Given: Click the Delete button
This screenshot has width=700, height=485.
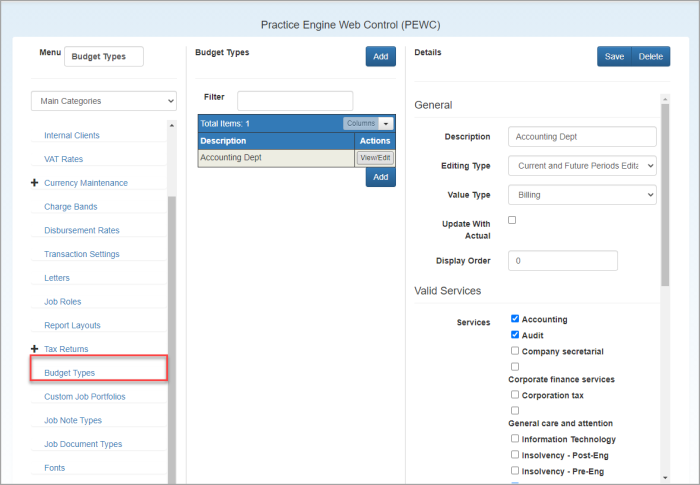Looking at the screenshot, I should (651, 57).
